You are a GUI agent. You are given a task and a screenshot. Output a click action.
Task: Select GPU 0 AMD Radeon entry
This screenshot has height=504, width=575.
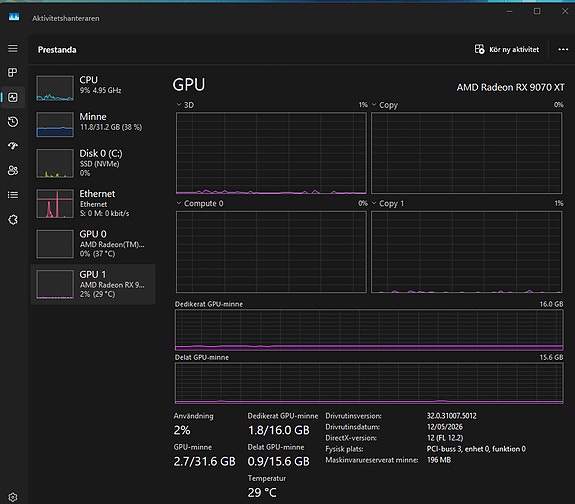tap(93, 244)
